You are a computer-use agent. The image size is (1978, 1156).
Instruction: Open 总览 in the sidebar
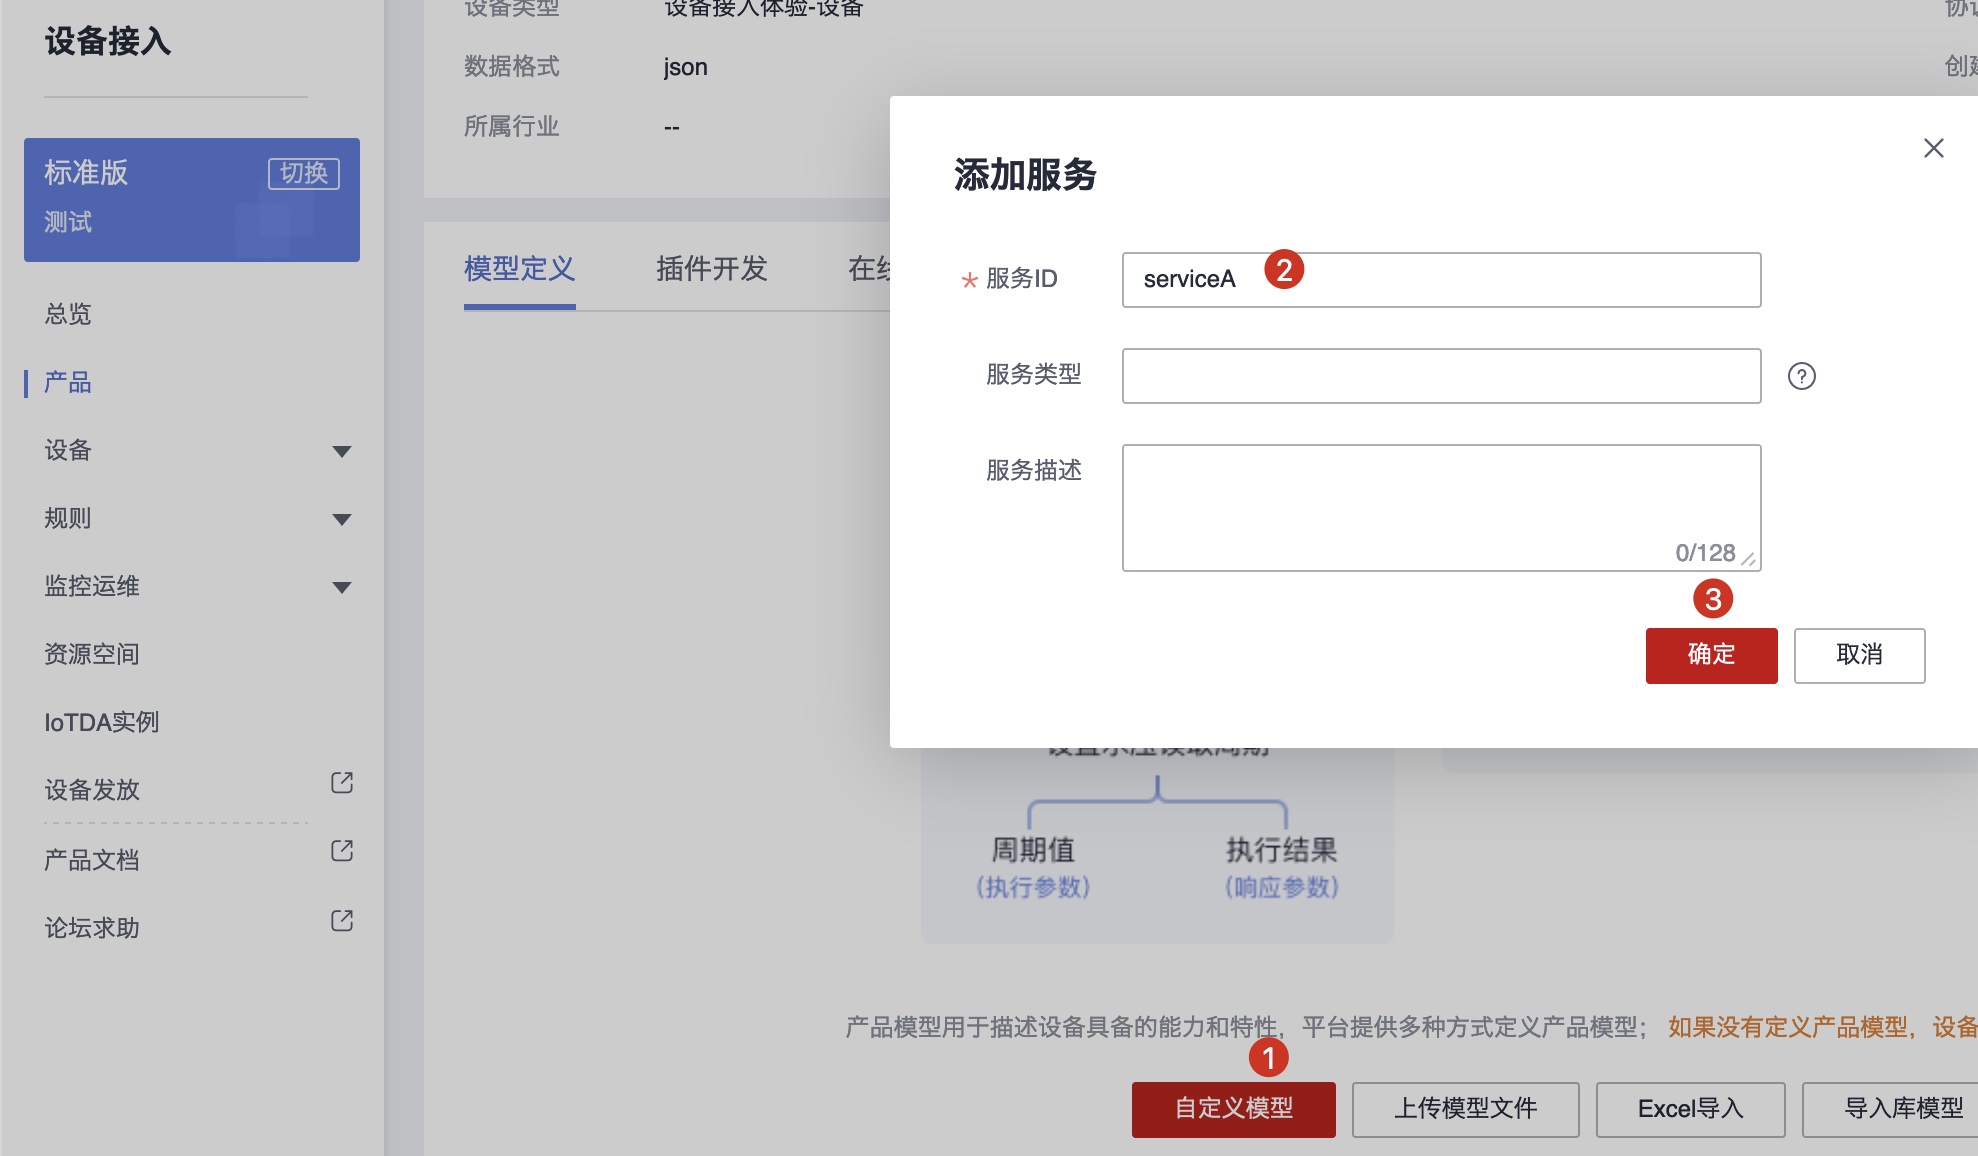68,314
